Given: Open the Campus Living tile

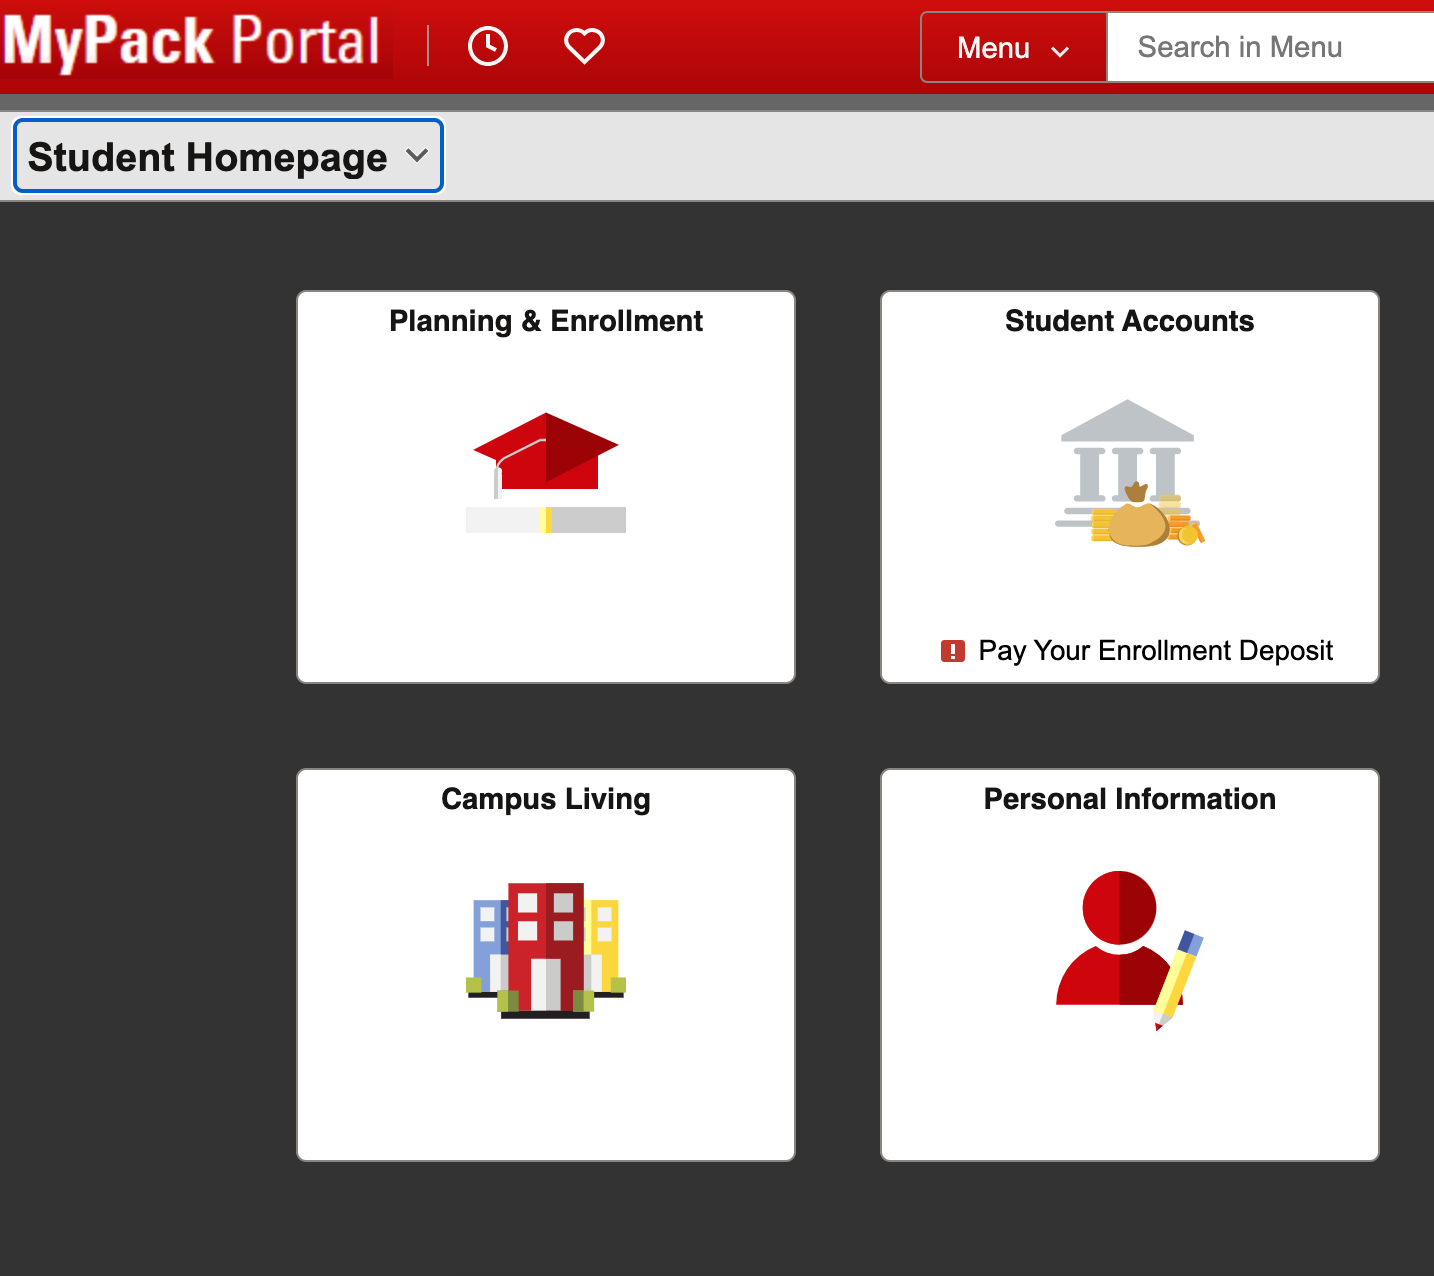Looking at the screenshot, I should [x=546, y=965].
